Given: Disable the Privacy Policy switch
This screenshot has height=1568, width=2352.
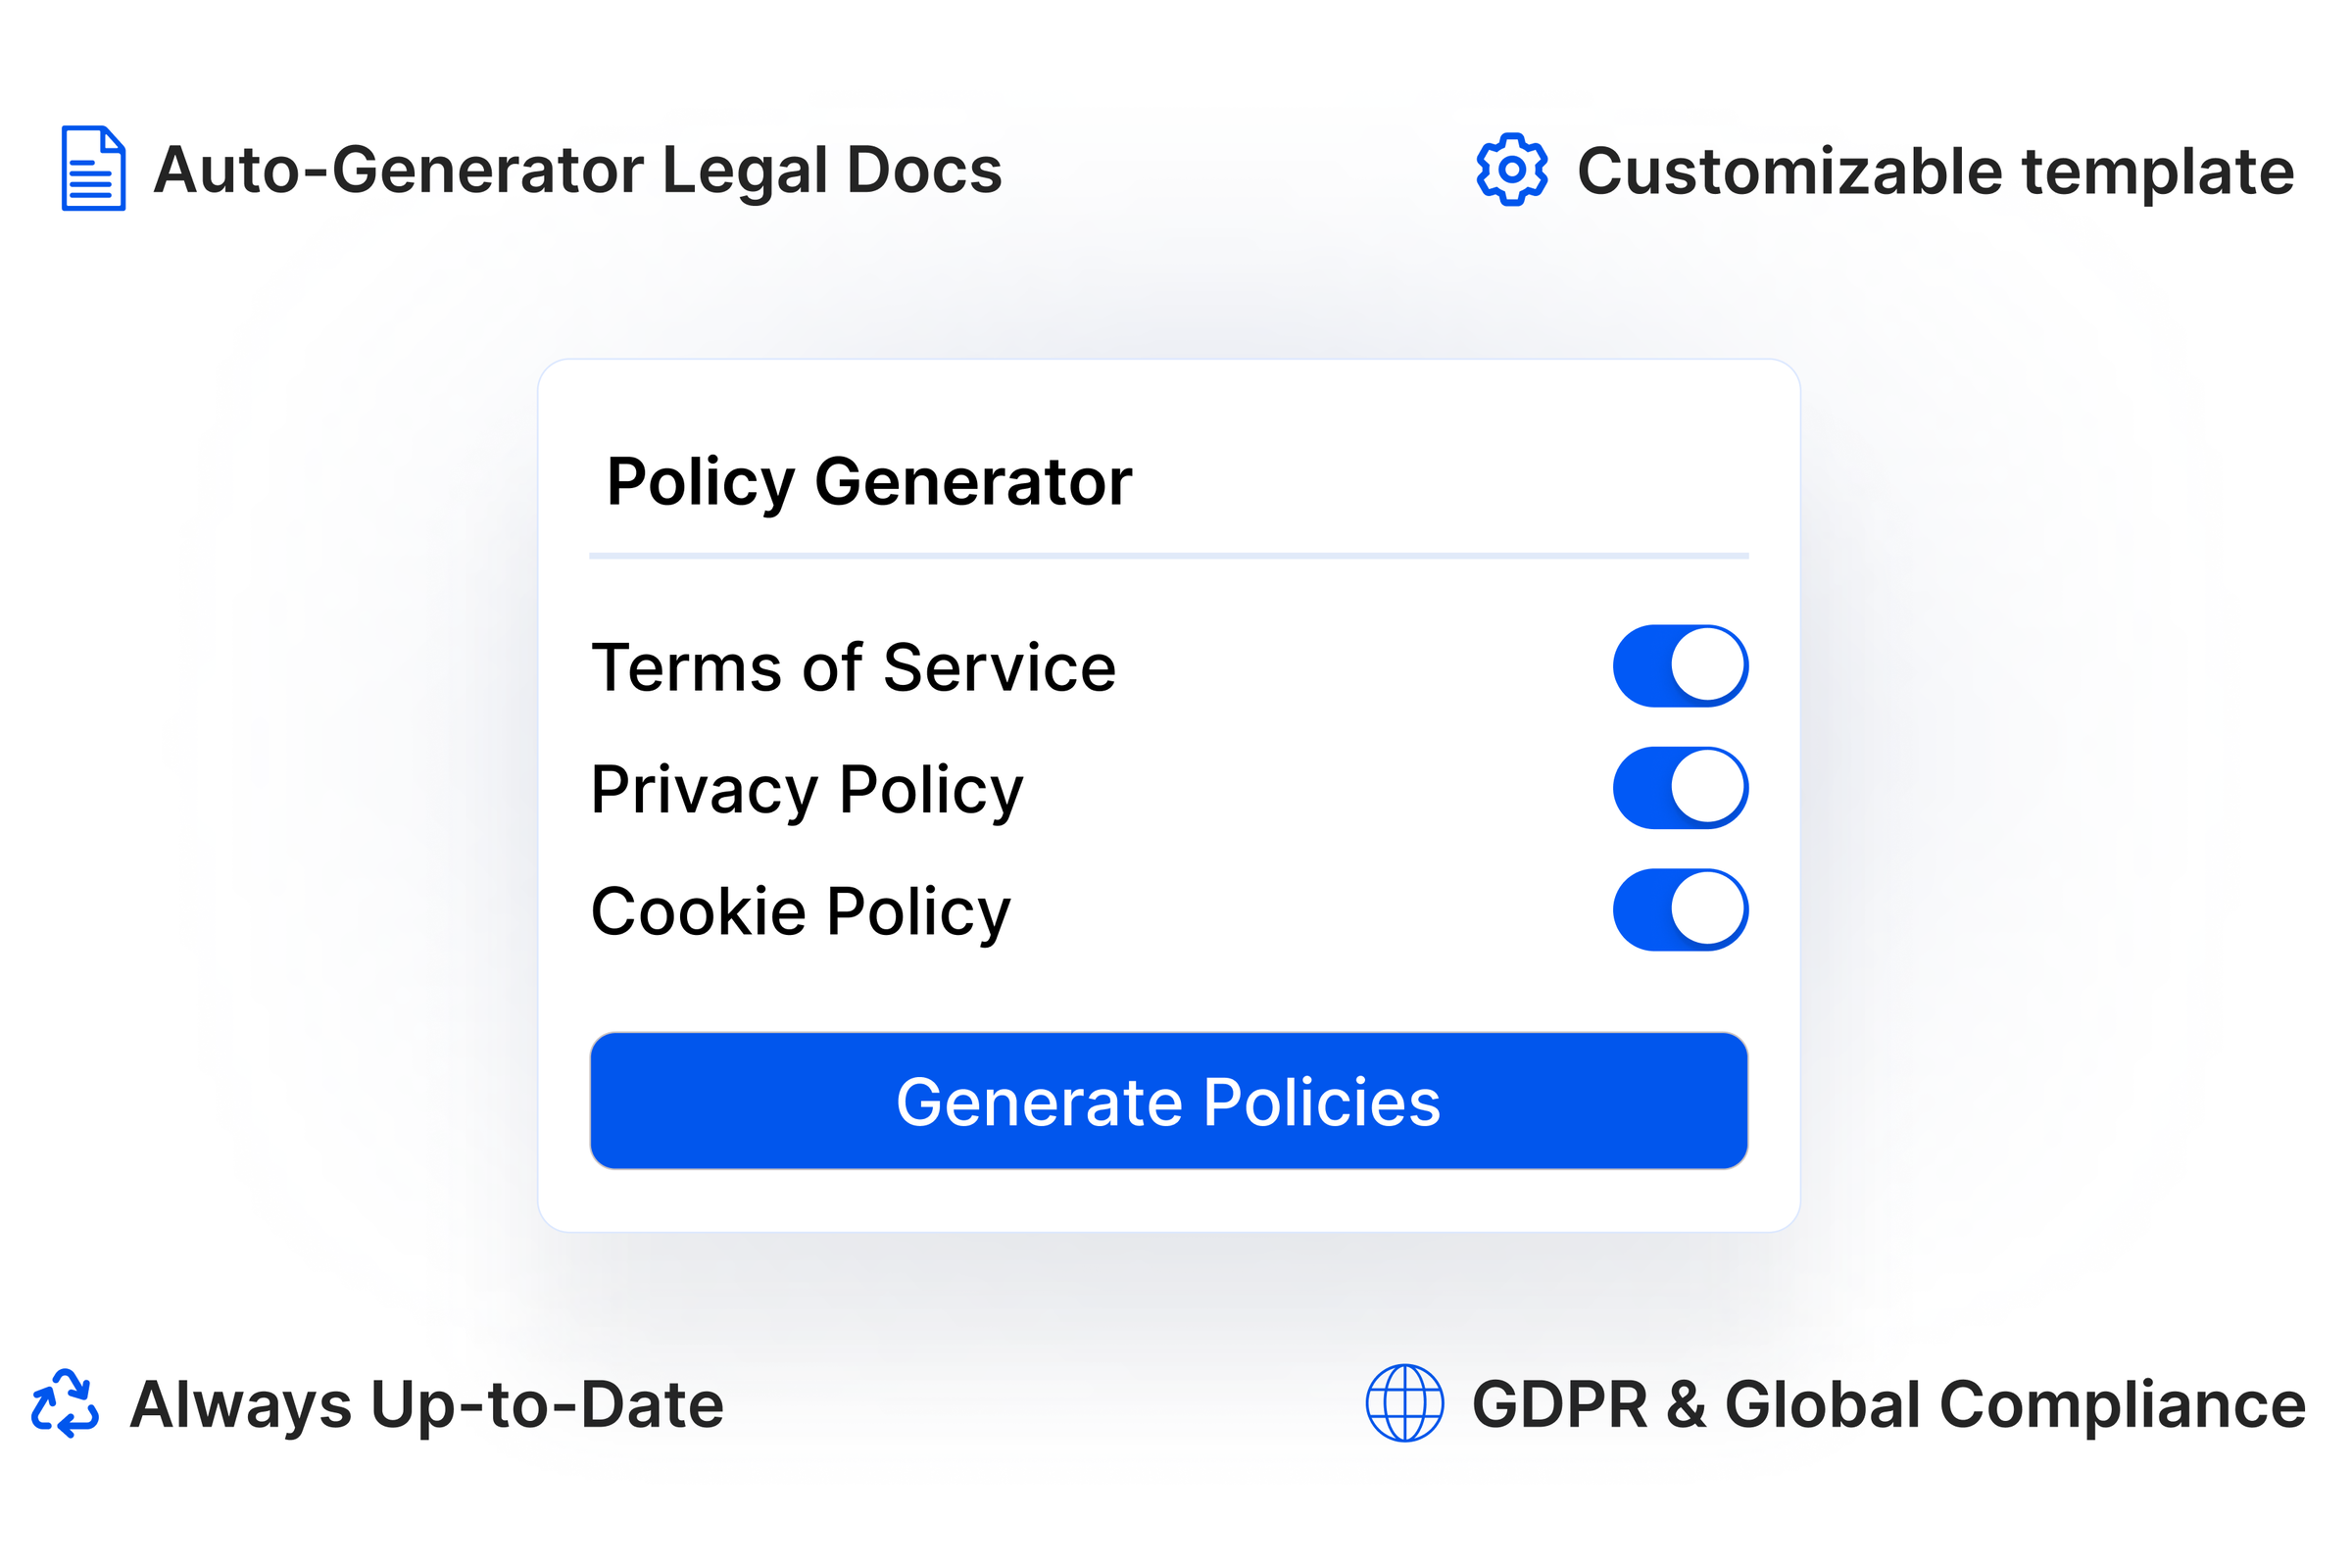Looking at the screenshot, I should 1680,788.
